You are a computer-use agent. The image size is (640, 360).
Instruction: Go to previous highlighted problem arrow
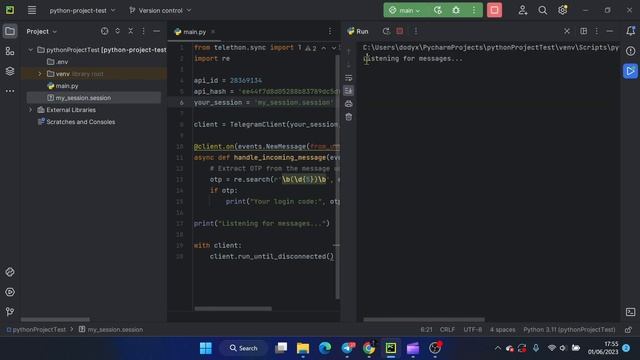pos(324,48)
